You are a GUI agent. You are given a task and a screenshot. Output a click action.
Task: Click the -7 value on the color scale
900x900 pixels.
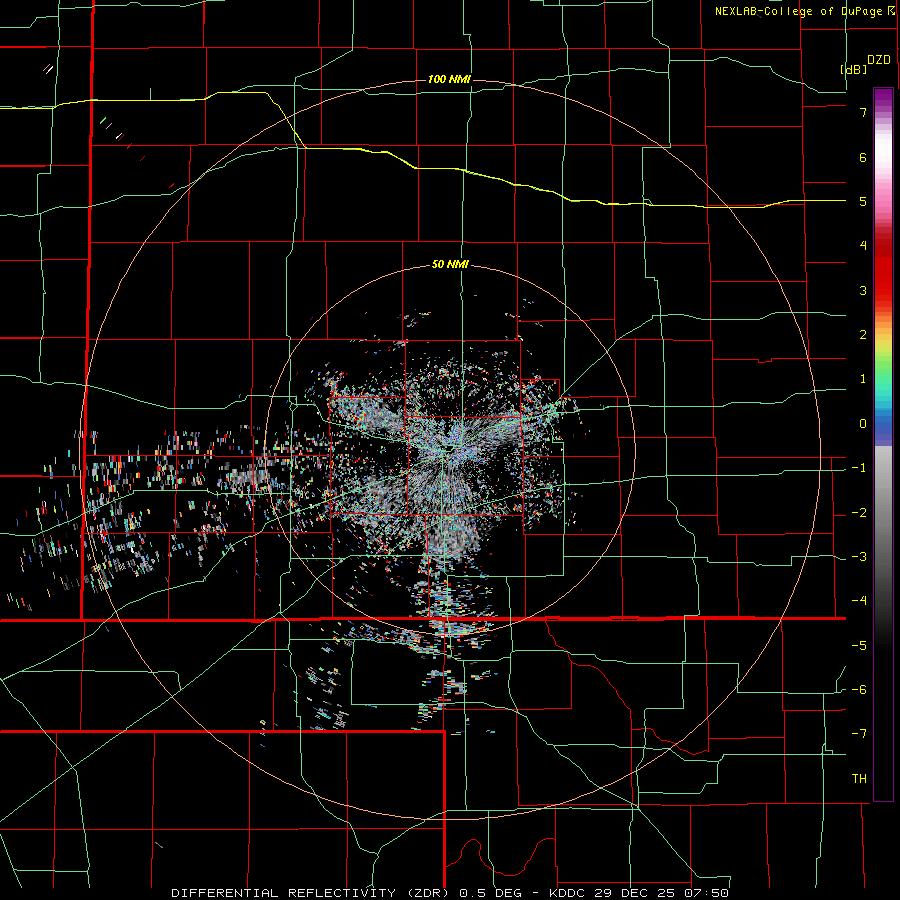coord(859,734)
